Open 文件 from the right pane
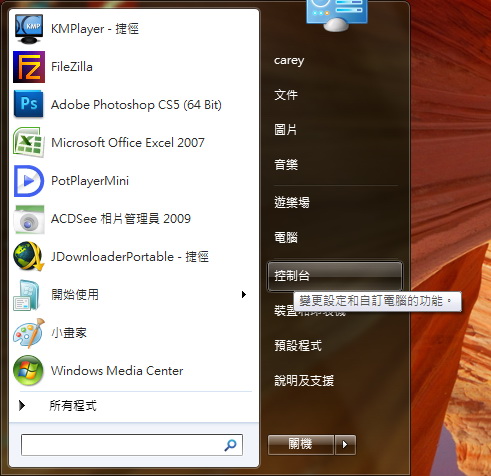The width and height of the screenshot is (491, 476). click(x=286, y=95)
